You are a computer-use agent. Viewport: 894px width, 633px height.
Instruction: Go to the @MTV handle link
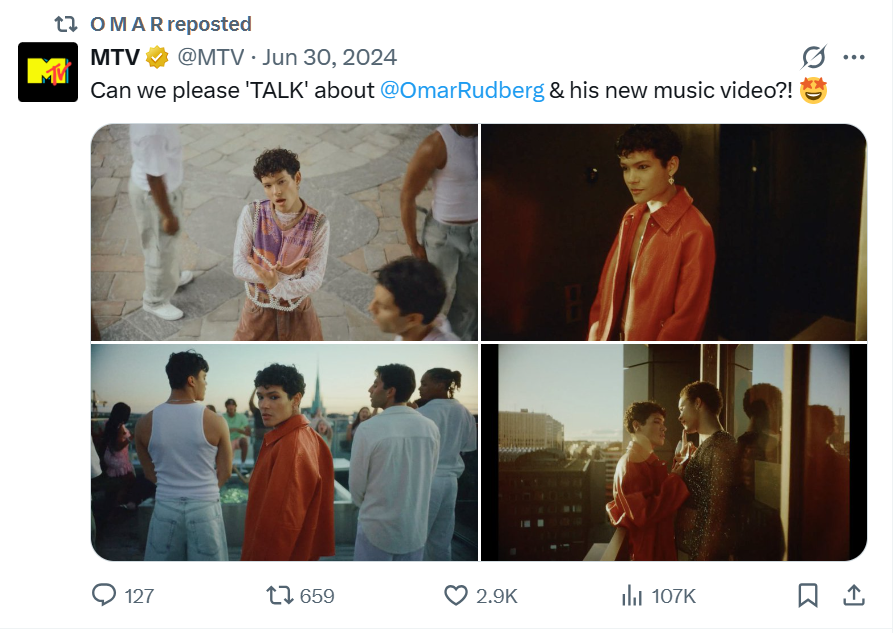tap(209, 57)
